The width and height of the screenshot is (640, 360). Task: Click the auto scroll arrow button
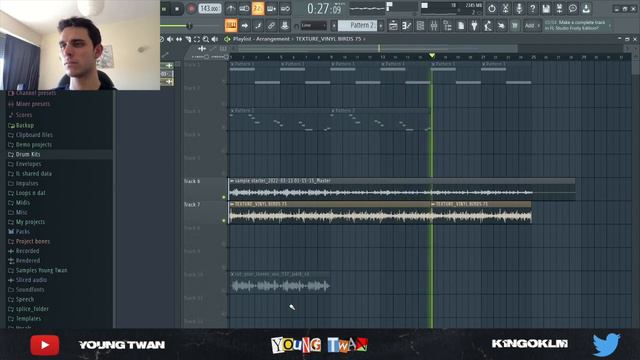click(244, 25)
